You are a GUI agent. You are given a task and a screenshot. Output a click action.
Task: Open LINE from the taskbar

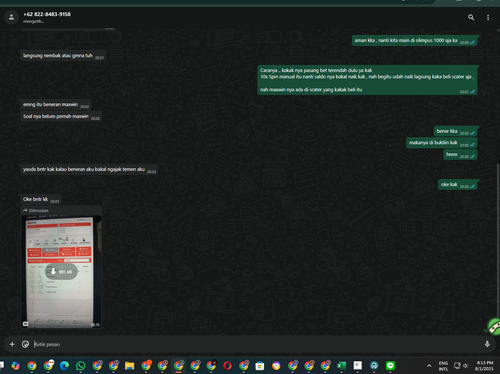(x=390, y=366)
